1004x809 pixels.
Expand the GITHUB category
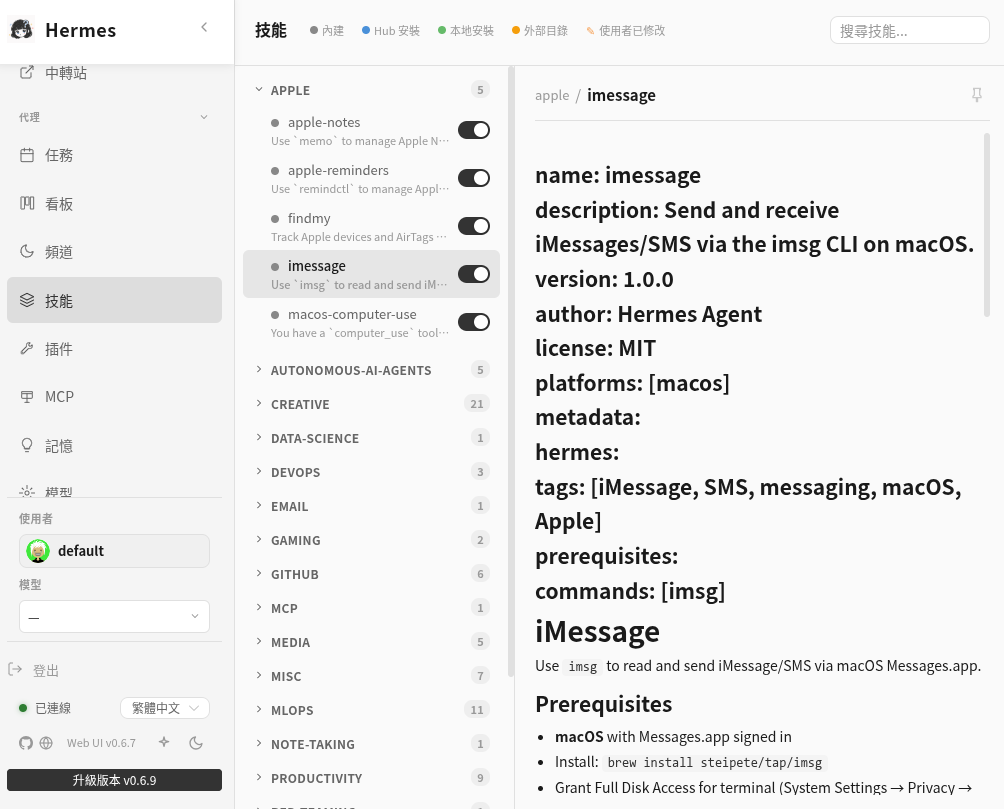(371, 574)
